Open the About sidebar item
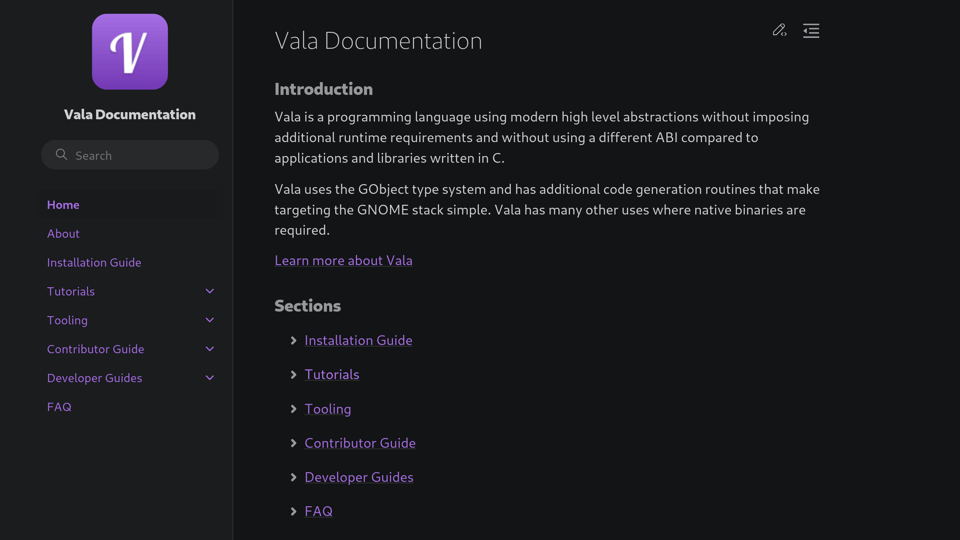This screenshot has width=960, height=540. tap(63, 233)
